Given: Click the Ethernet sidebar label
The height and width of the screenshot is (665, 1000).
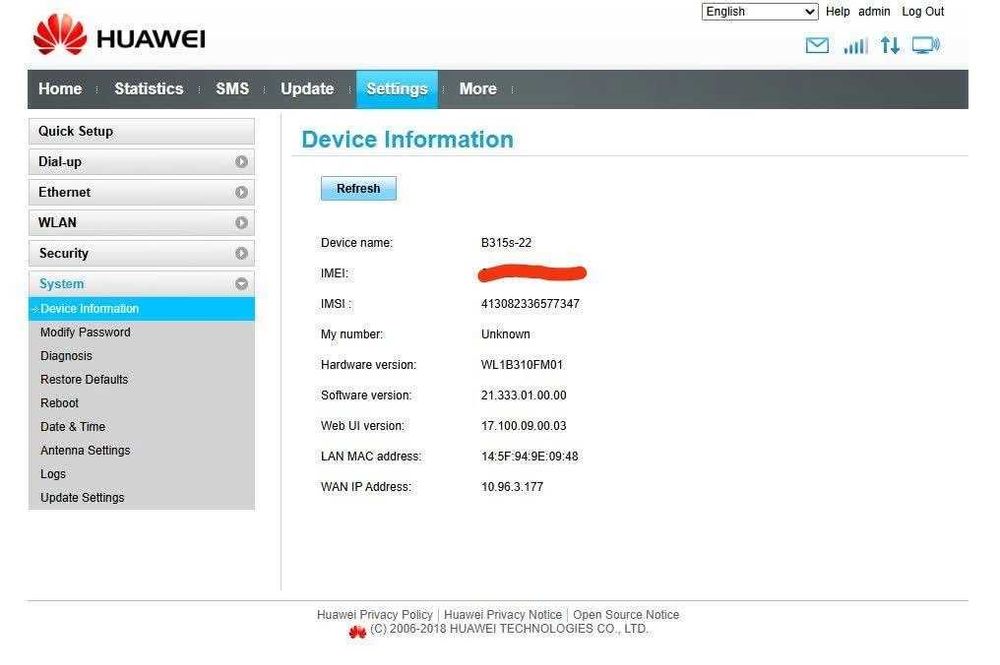Looking at the screenshot, I should 64,192.
